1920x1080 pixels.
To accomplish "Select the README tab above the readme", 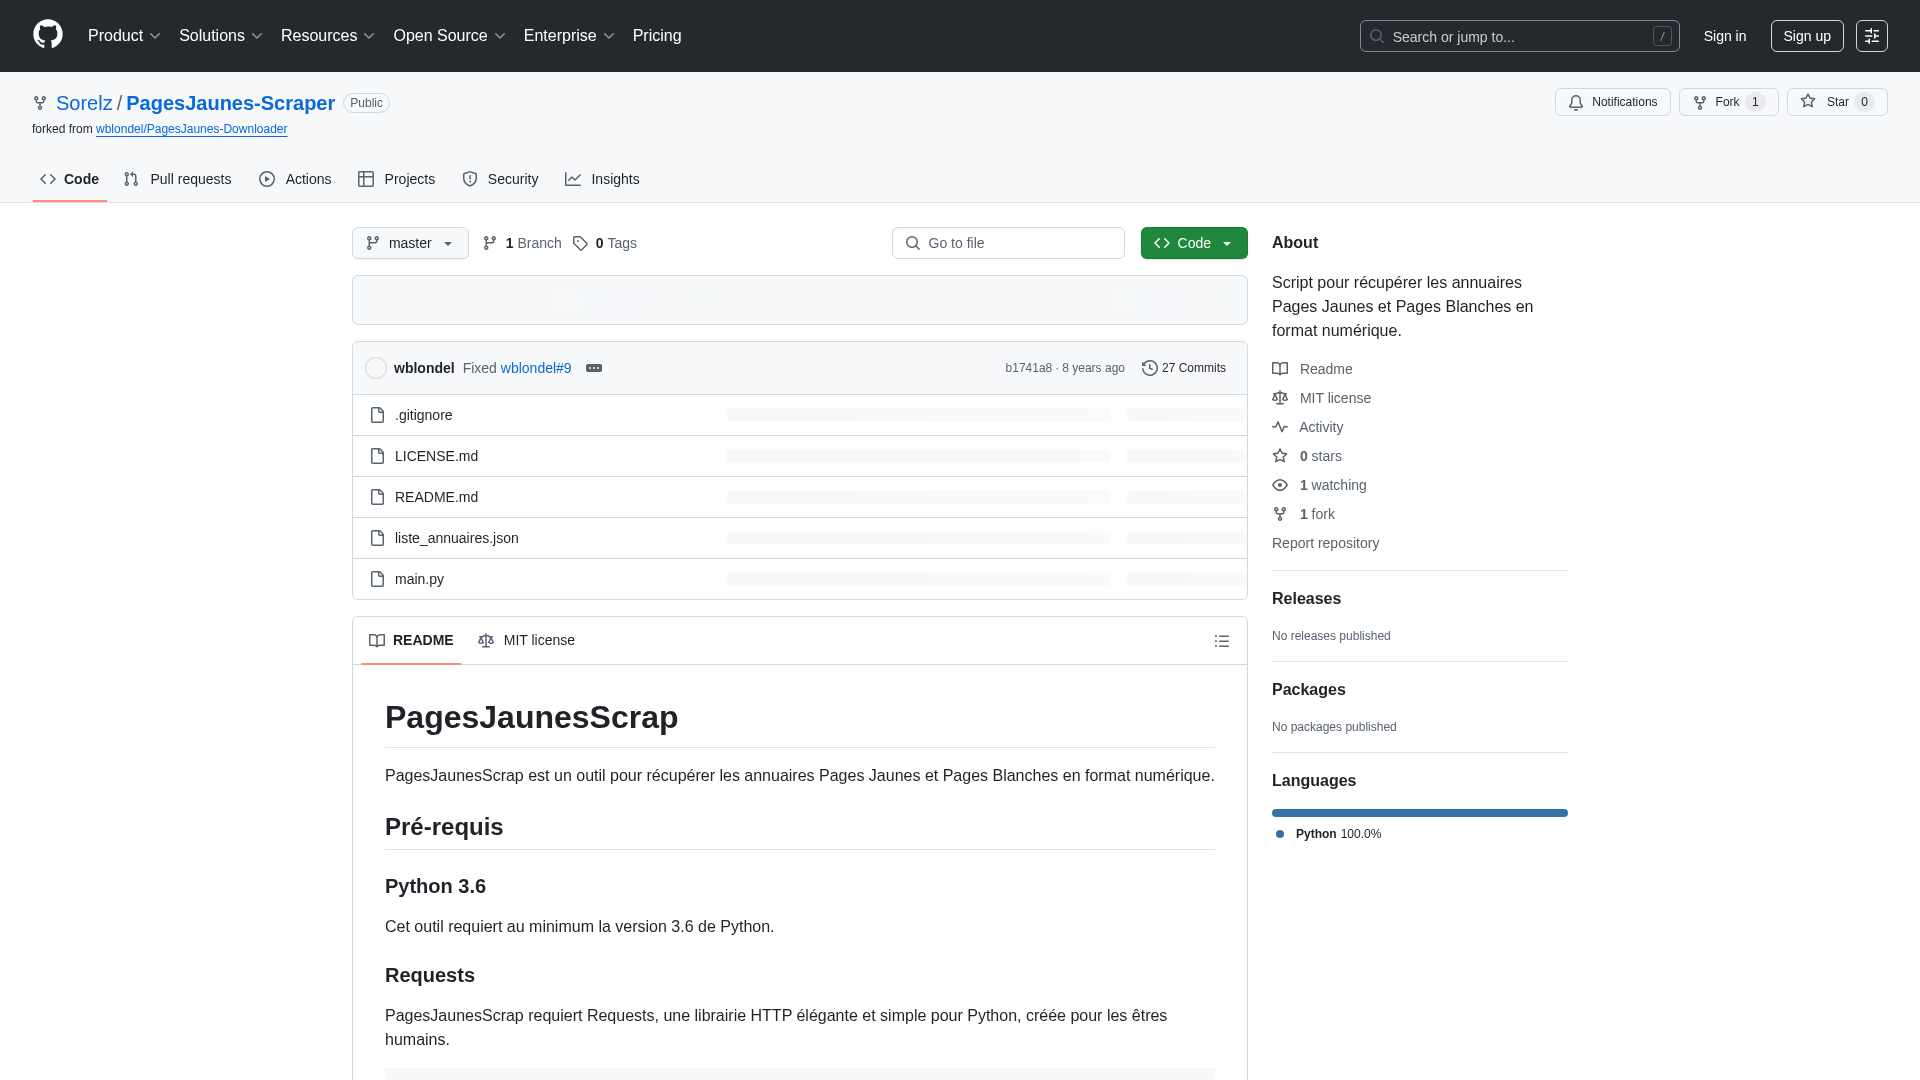I will 411,640.
